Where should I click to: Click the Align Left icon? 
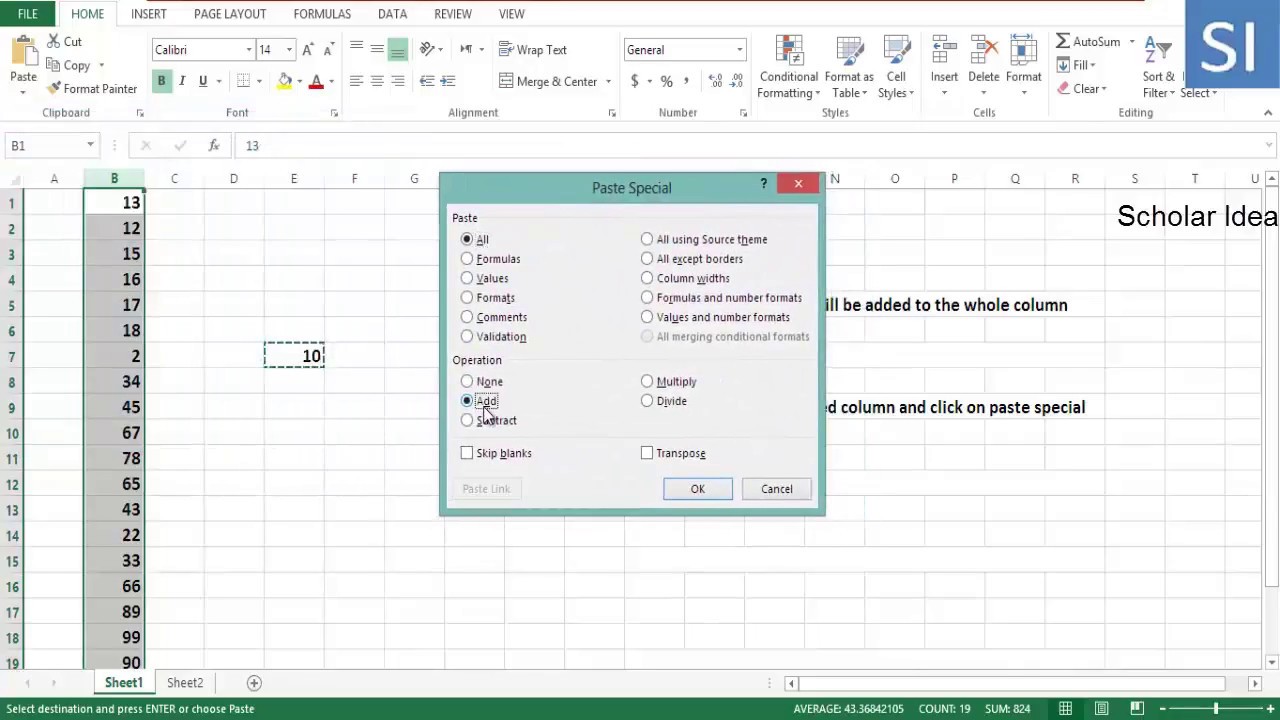point(356,81)
